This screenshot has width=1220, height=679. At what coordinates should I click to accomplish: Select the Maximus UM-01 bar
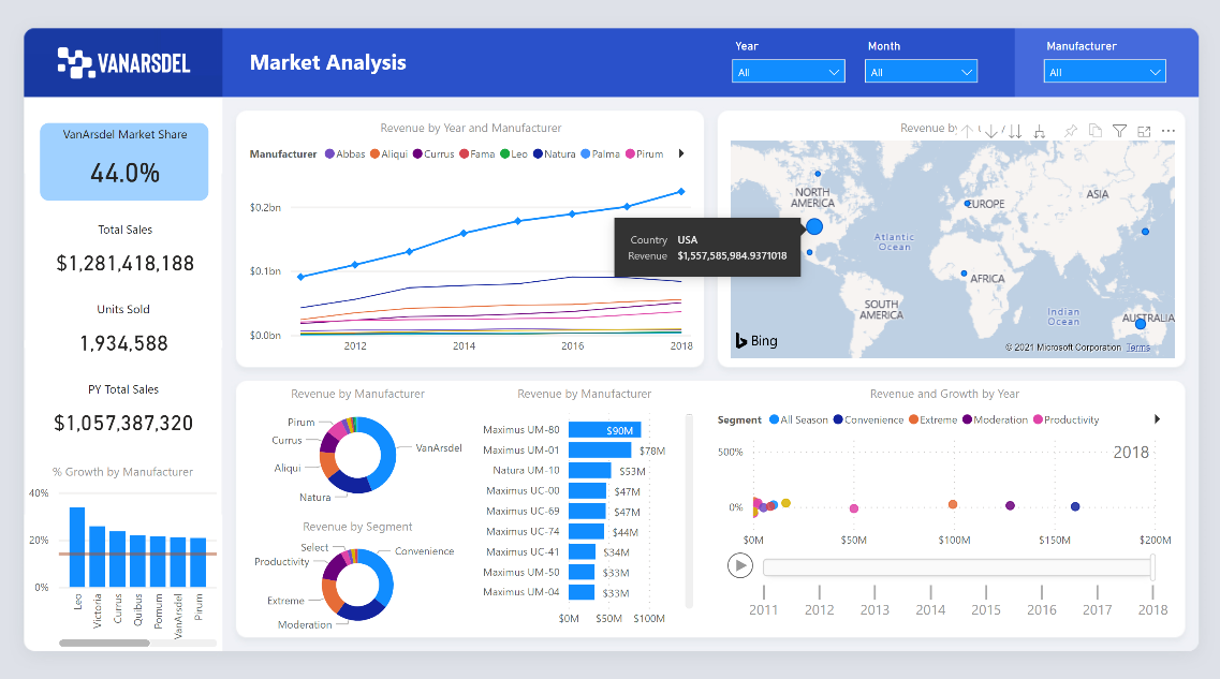pos(599,450)
